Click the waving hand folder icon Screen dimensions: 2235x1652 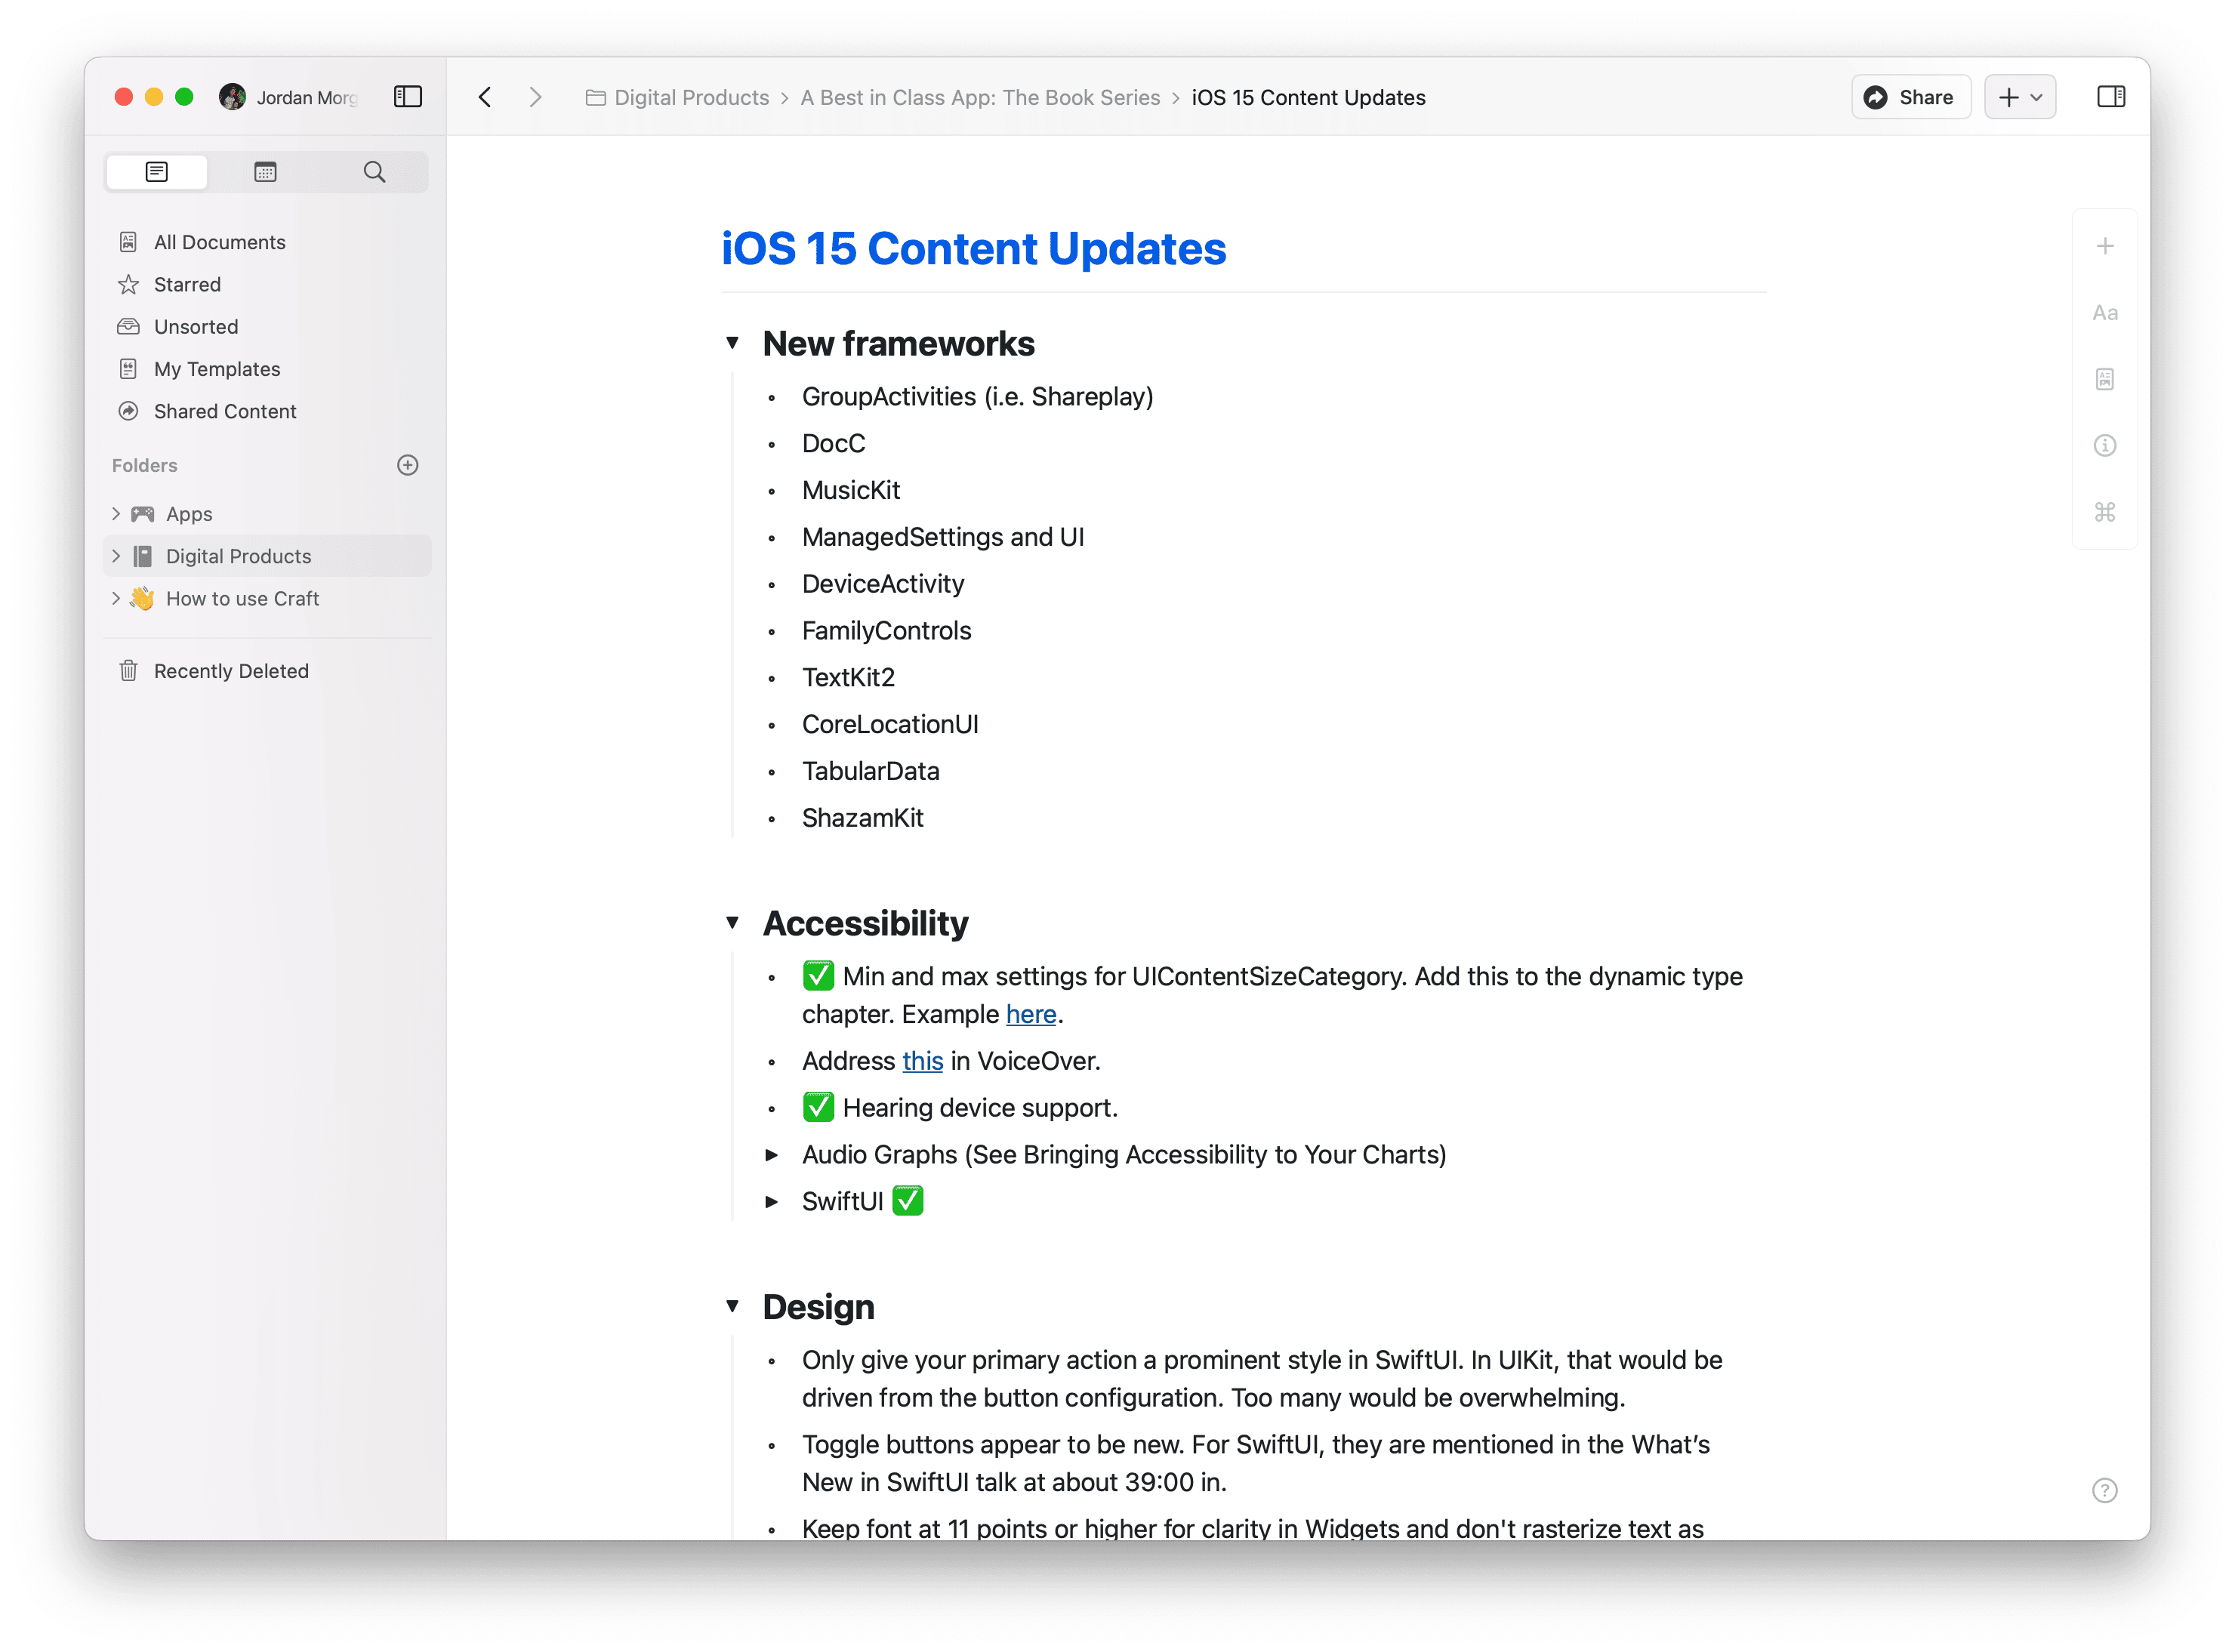(x=142, y=598)
